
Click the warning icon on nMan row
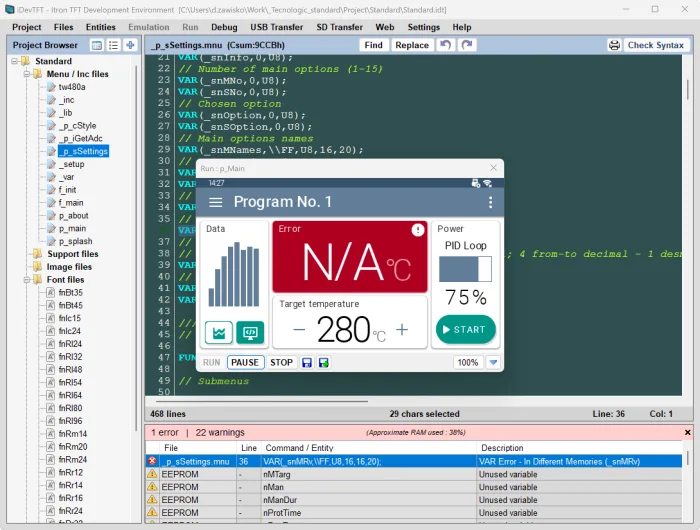[x=153, y=487]
